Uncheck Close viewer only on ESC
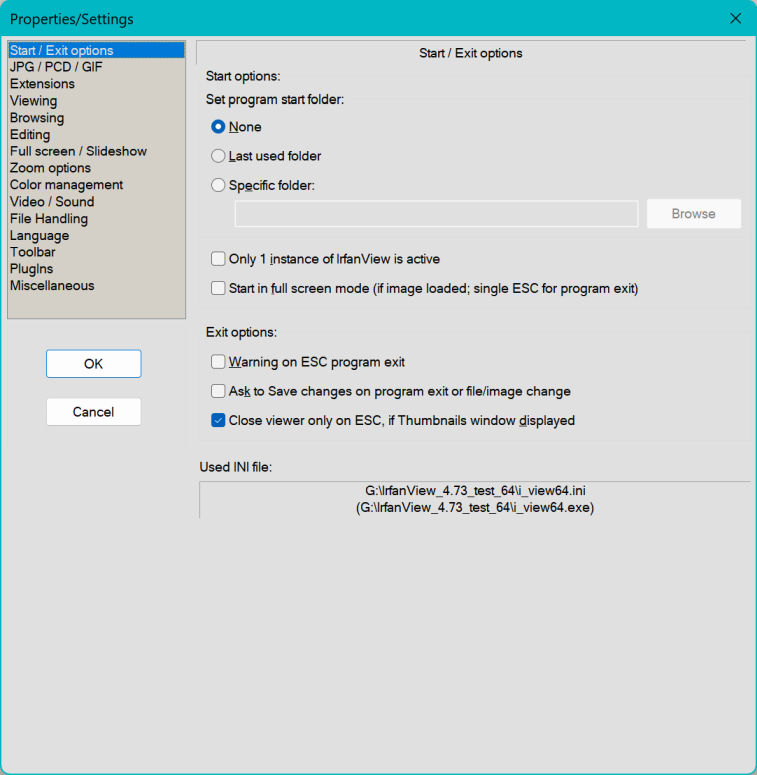757x775 pixels. point(218,421)
